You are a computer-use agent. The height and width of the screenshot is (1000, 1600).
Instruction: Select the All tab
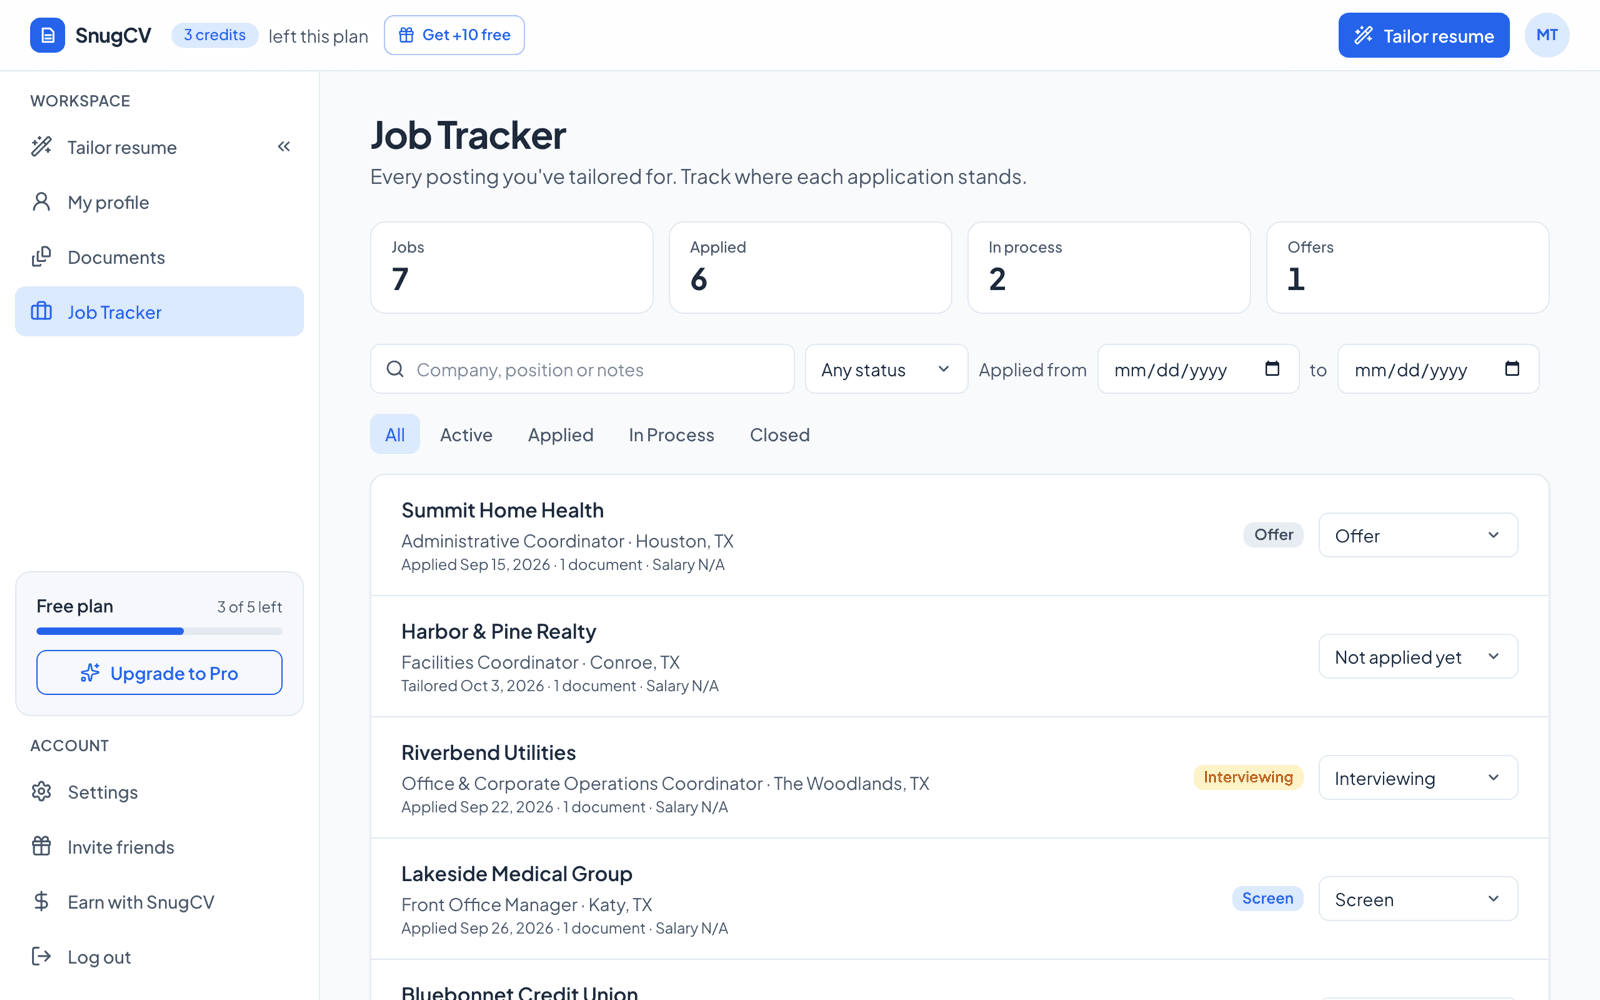tap(395, 434)
